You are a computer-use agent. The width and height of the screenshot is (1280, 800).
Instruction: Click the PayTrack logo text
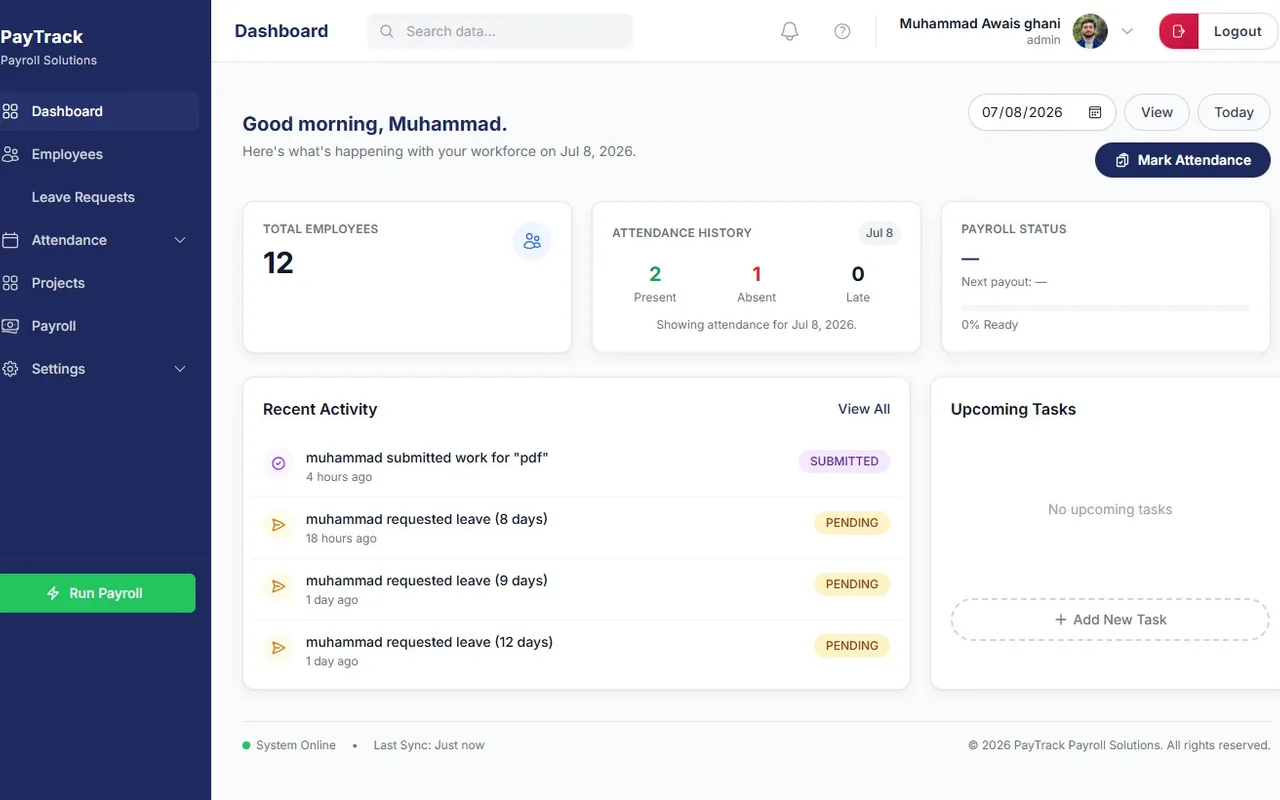pos(42,37)
